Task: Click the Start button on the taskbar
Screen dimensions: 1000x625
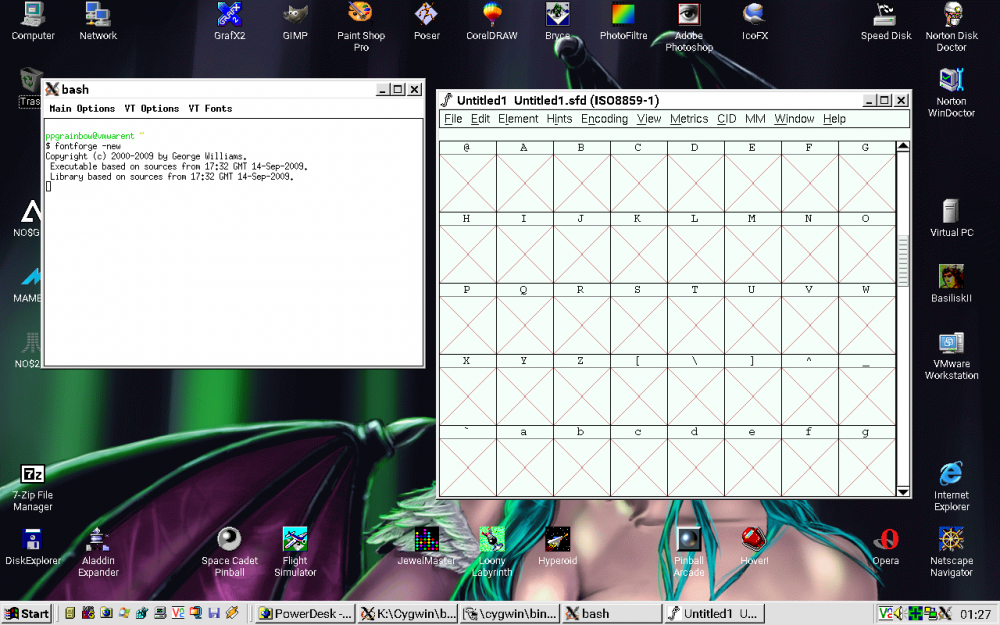Action: click(x=26, y=613)
